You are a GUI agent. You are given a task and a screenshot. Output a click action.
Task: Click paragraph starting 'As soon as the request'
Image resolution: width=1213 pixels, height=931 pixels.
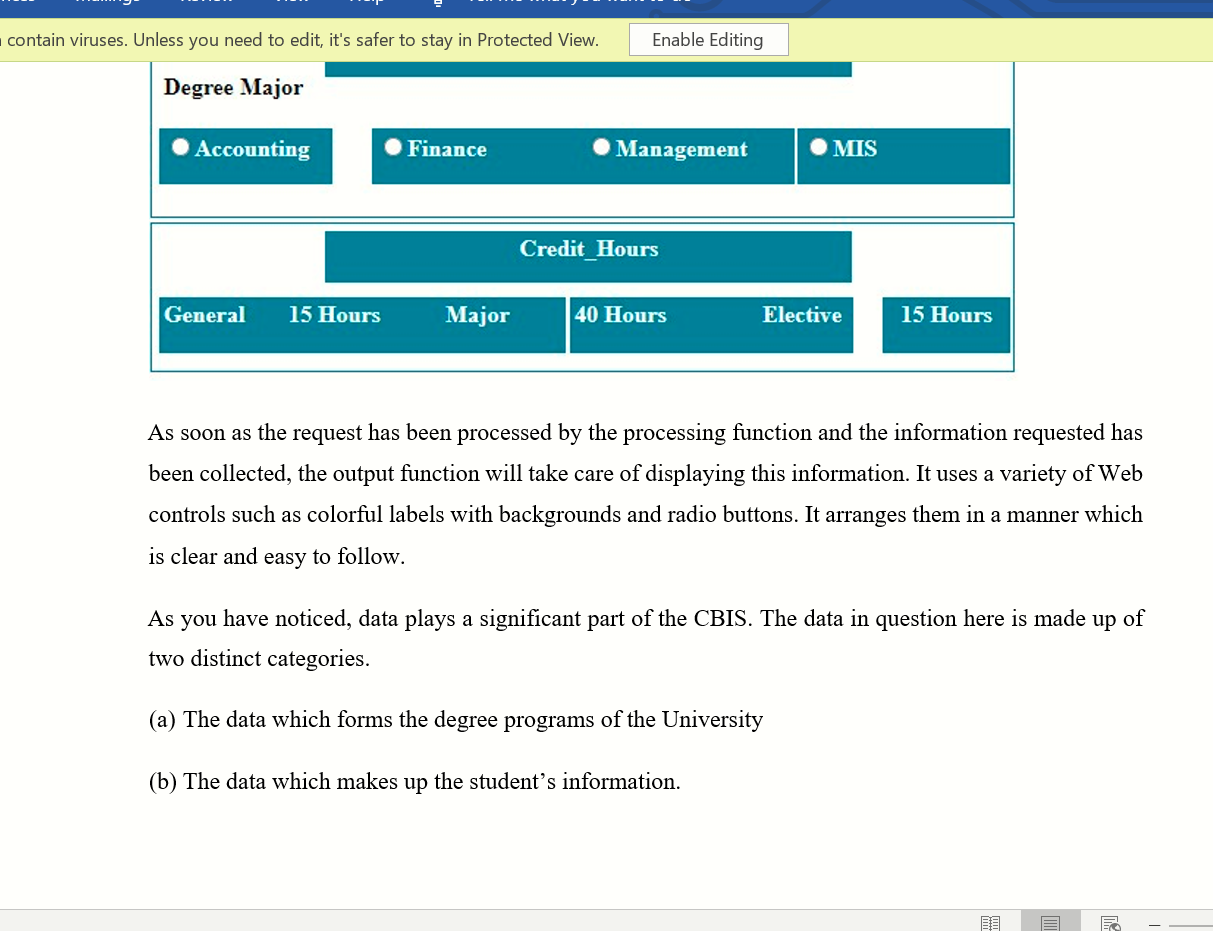646,494
